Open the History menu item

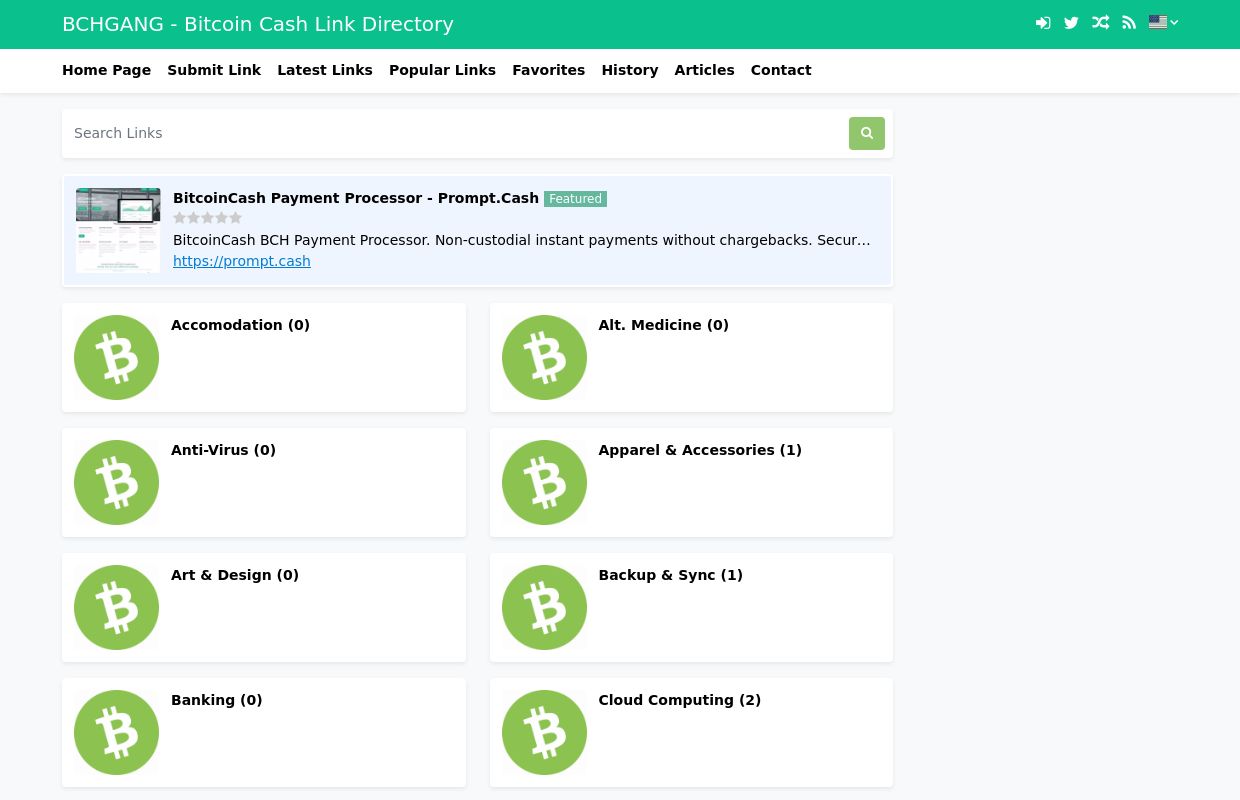click(630, 70)
